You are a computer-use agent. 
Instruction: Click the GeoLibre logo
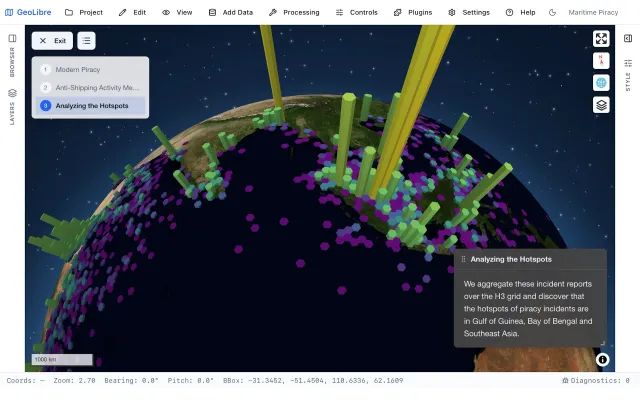coord(28,12)
